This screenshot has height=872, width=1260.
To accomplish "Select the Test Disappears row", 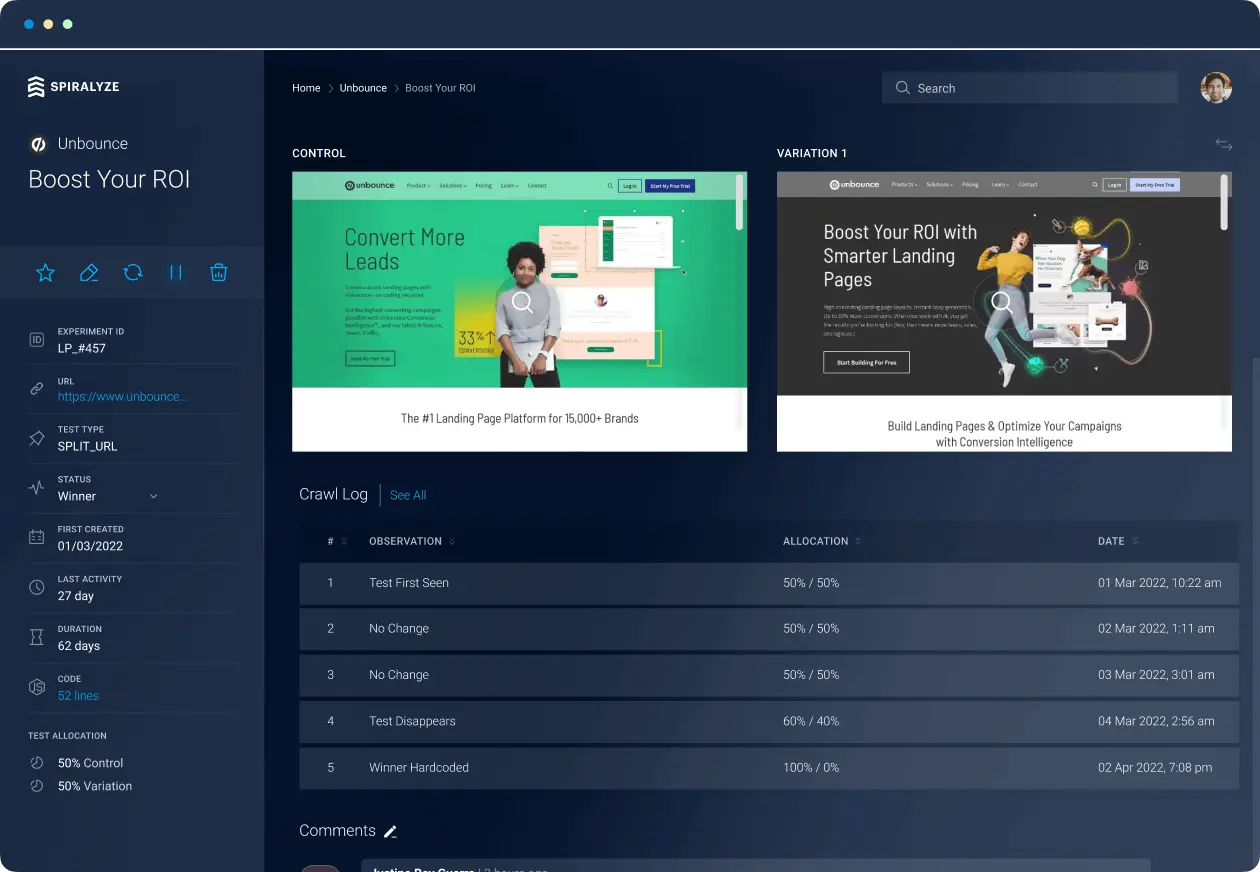I will (768, 721).
